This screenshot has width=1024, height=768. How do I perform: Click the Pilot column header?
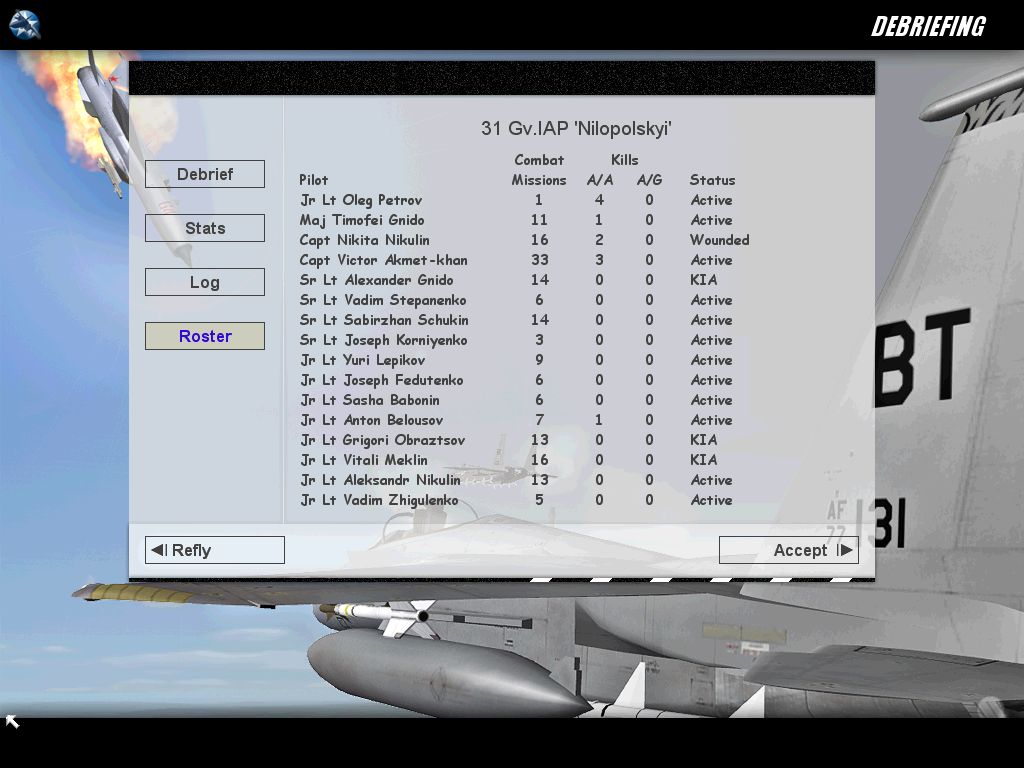pyautogui.click(x=313, y=180)
